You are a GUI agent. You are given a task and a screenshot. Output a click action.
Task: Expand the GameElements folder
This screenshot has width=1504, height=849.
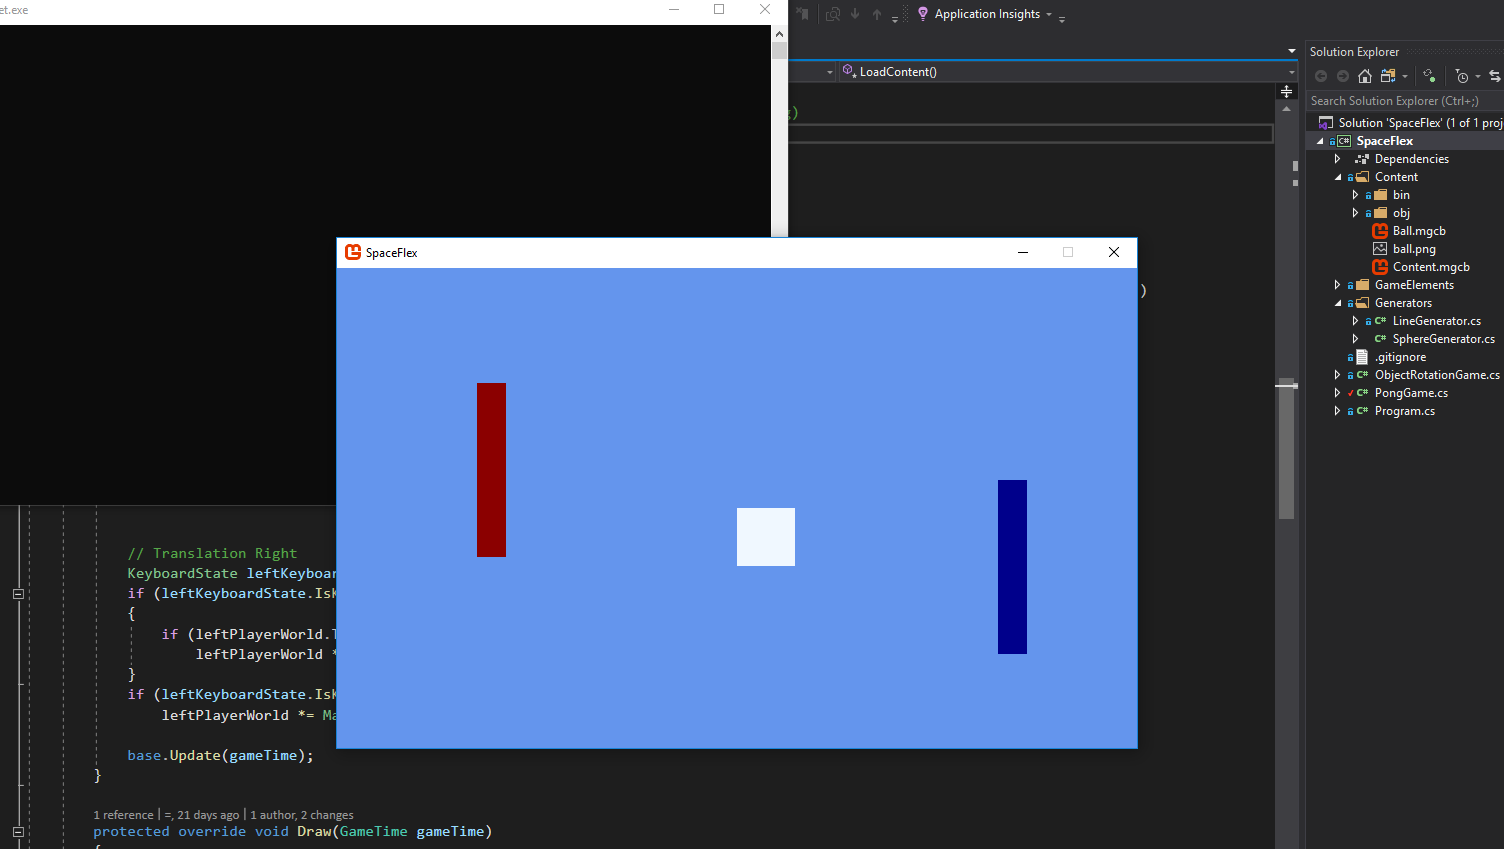pos(1337,284)
